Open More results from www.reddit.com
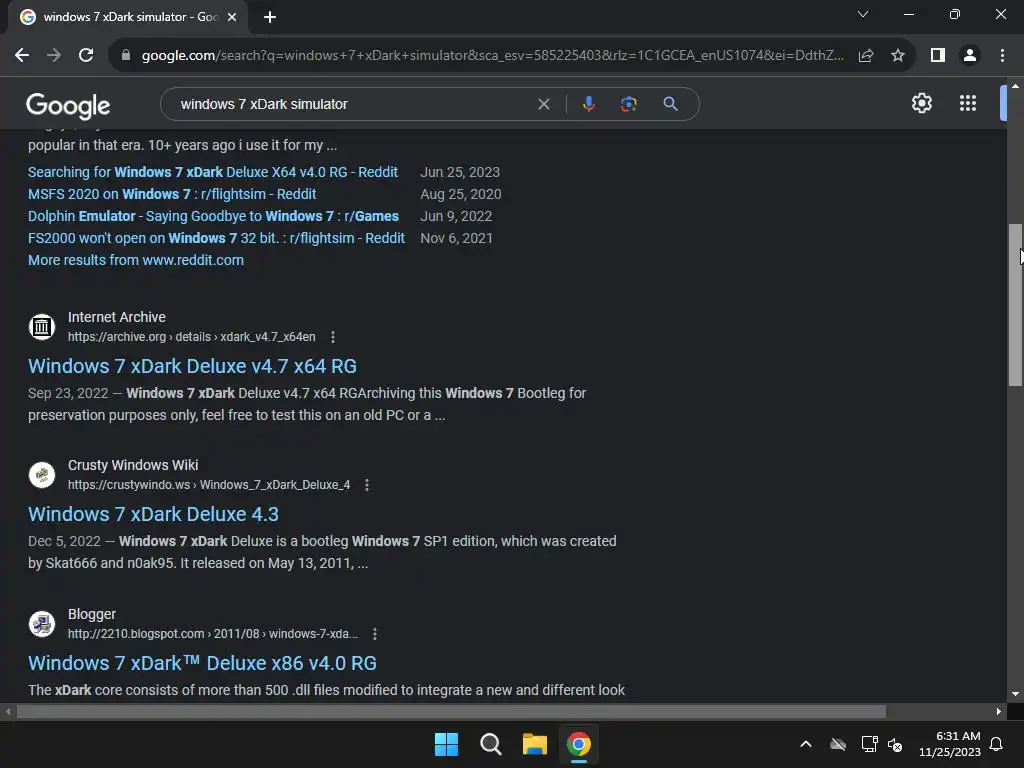This screenshot has width=1024, height=768. point(136,260)
